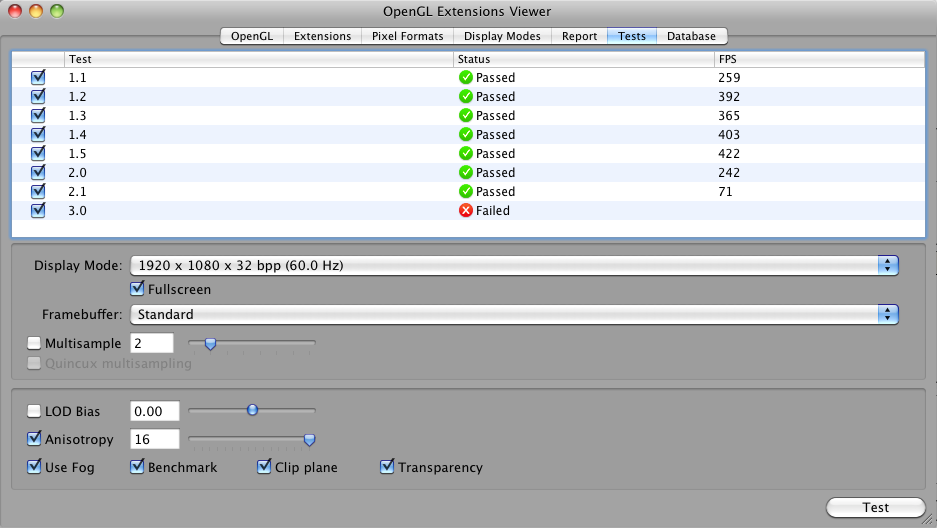Screen dimensions: 937x528
Task: Select FPS value 259
Action: pos(729,78)
